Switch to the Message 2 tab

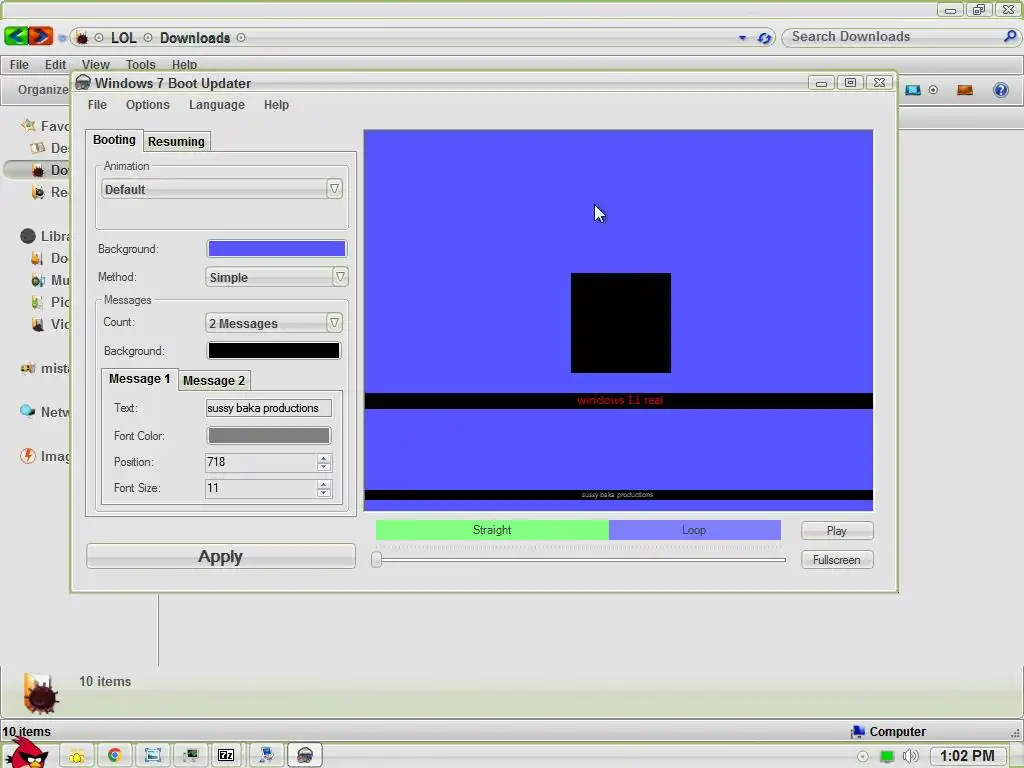(x=214, y=381)
